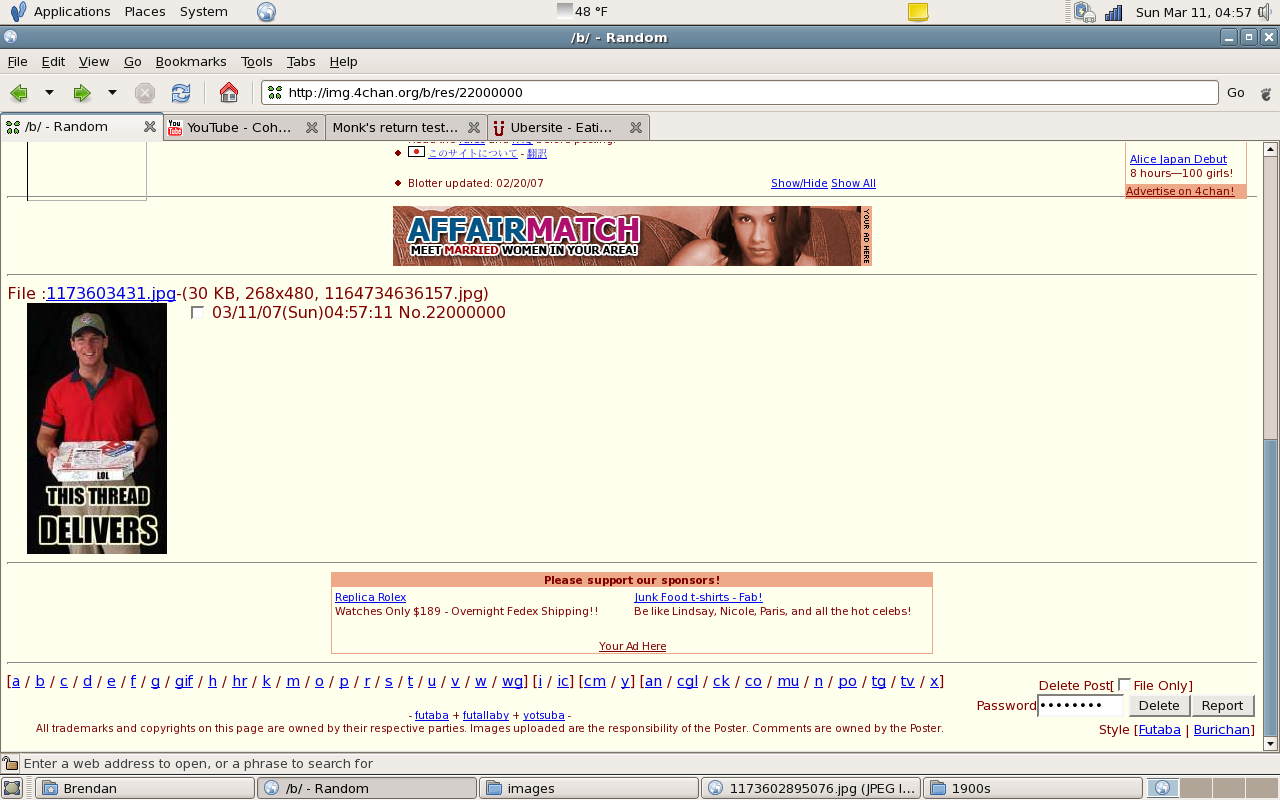Open the 1173603431.jpg file link
1280x800 pixels.
111,293
